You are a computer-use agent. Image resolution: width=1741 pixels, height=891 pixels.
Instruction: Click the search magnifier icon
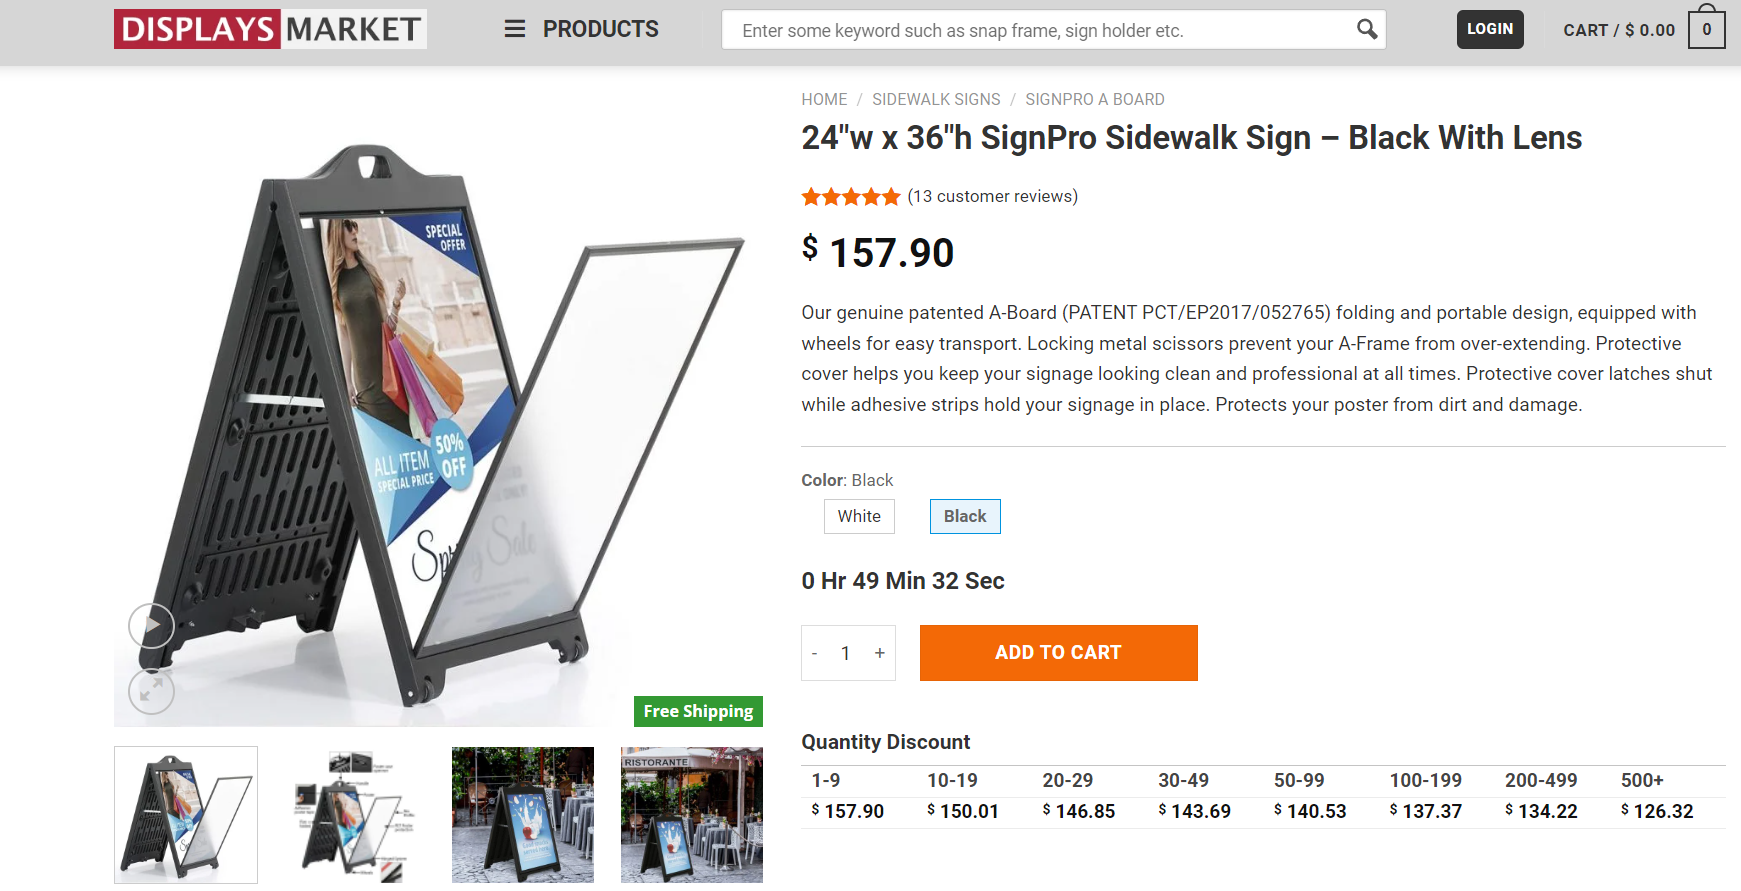pyautogui.click(x=1366, y=30)
